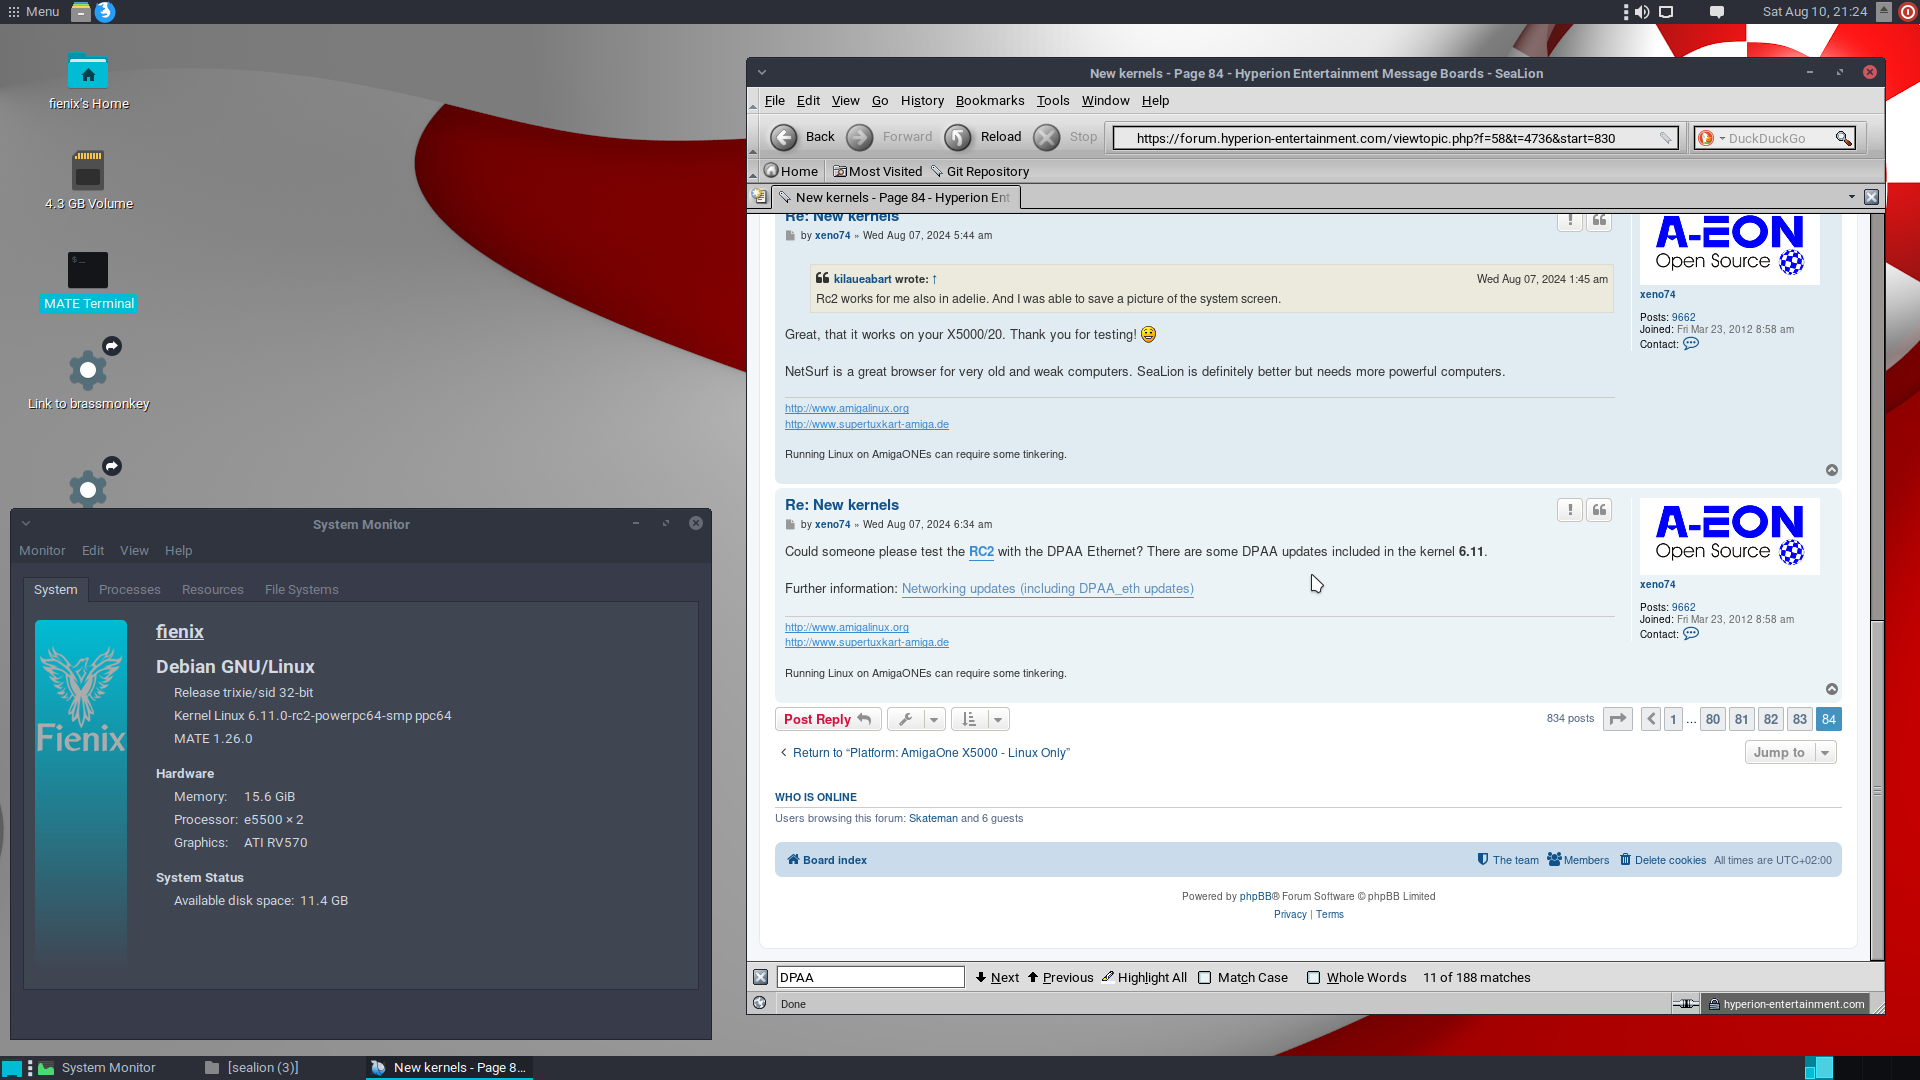Enable the Match Case checkbox

[1205, 978]
